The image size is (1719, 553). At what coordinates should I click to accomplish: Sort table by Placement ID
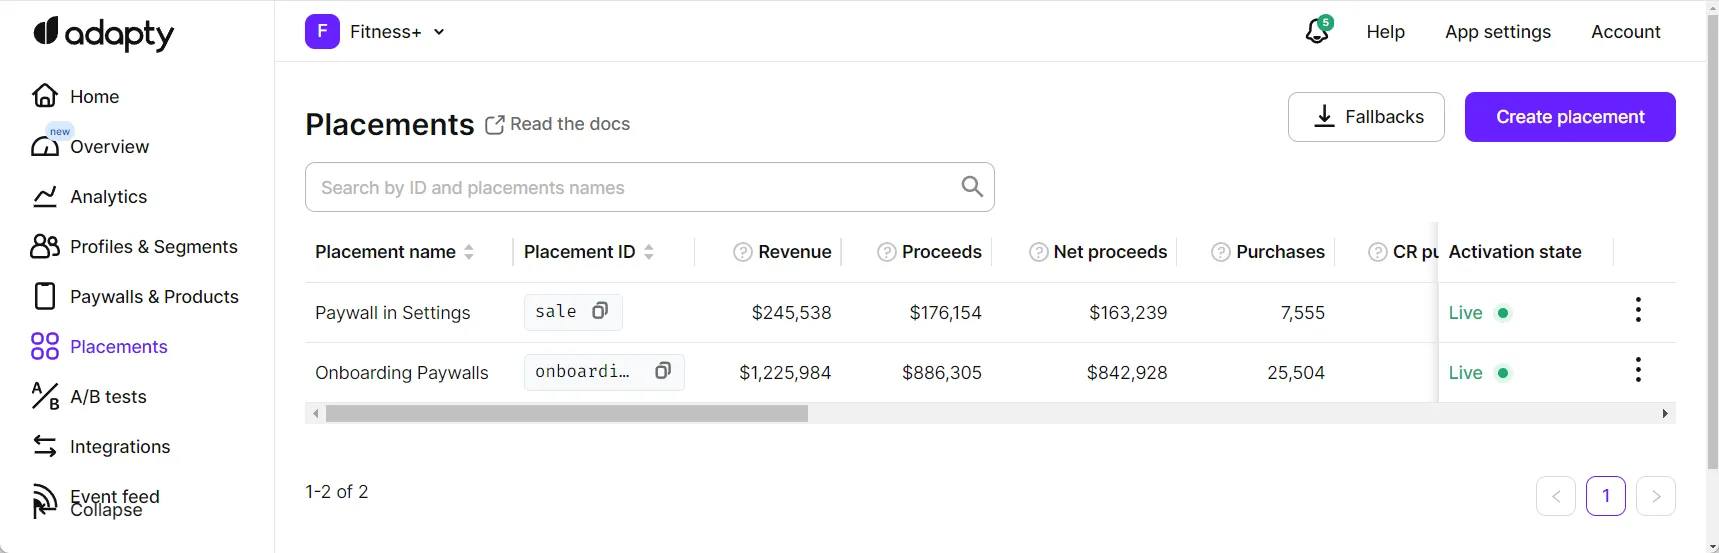click(649, 252)
